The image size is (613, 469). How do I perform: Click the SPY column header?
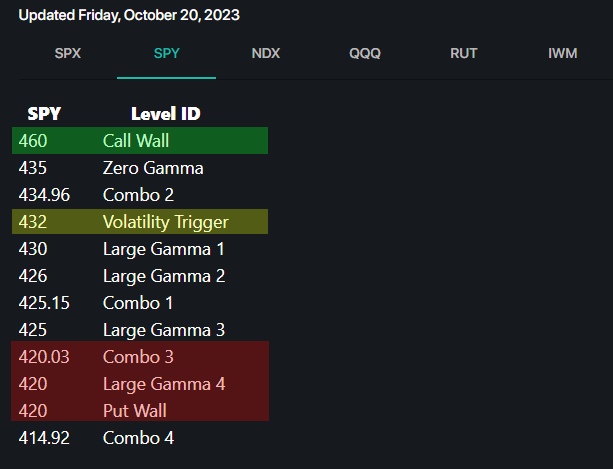click(x=44, y=114)
